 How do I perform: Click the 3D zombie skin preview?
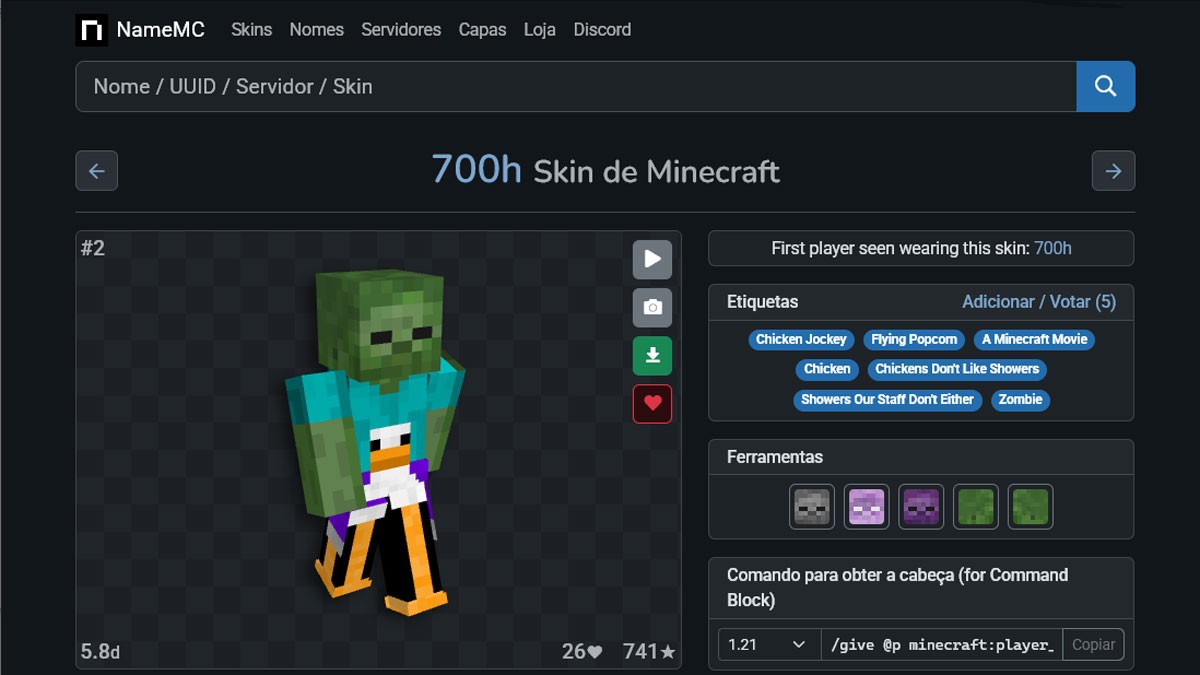coord(375,440)
